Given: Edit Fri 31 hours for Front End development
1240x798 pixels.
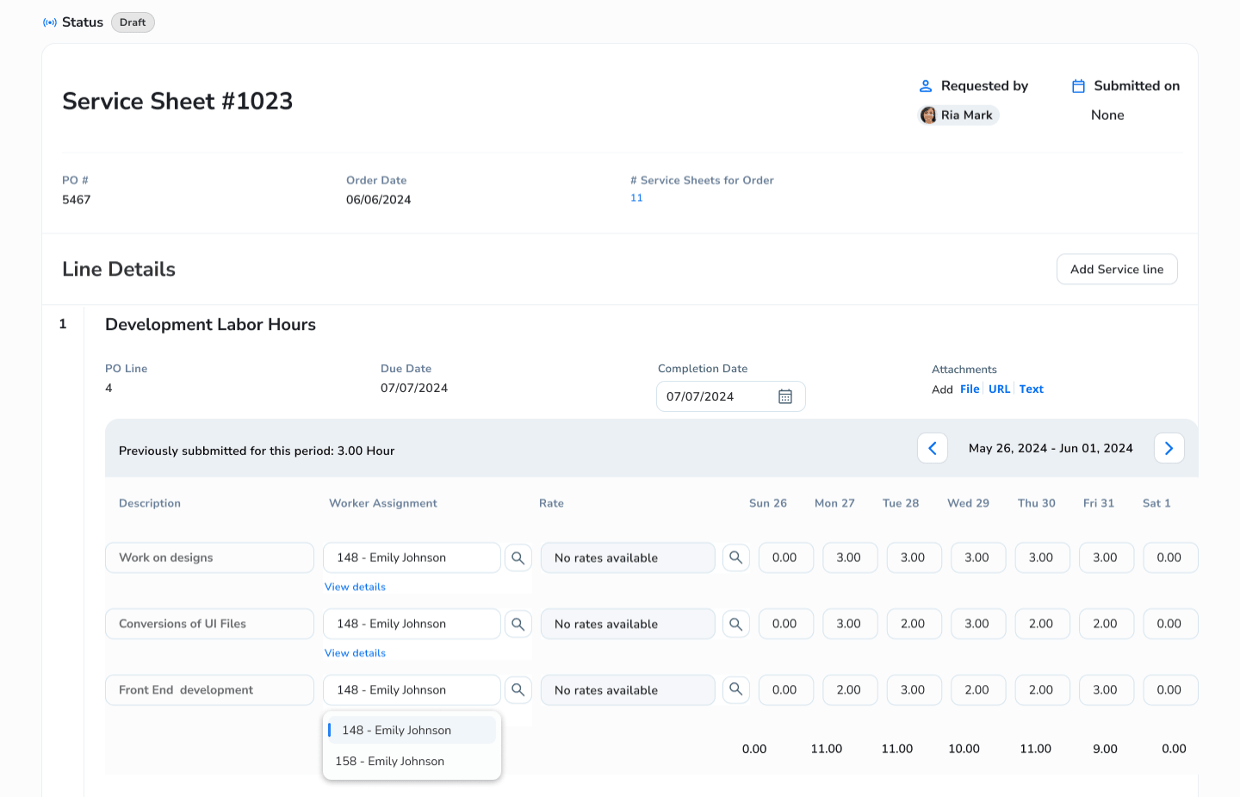Looking at the screenshot, I should pos(1106,690).
